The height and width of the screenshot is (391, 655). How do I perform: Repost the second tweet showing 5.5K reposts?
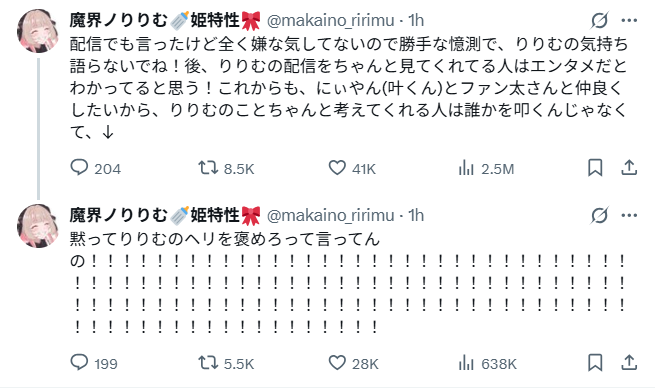226,363
